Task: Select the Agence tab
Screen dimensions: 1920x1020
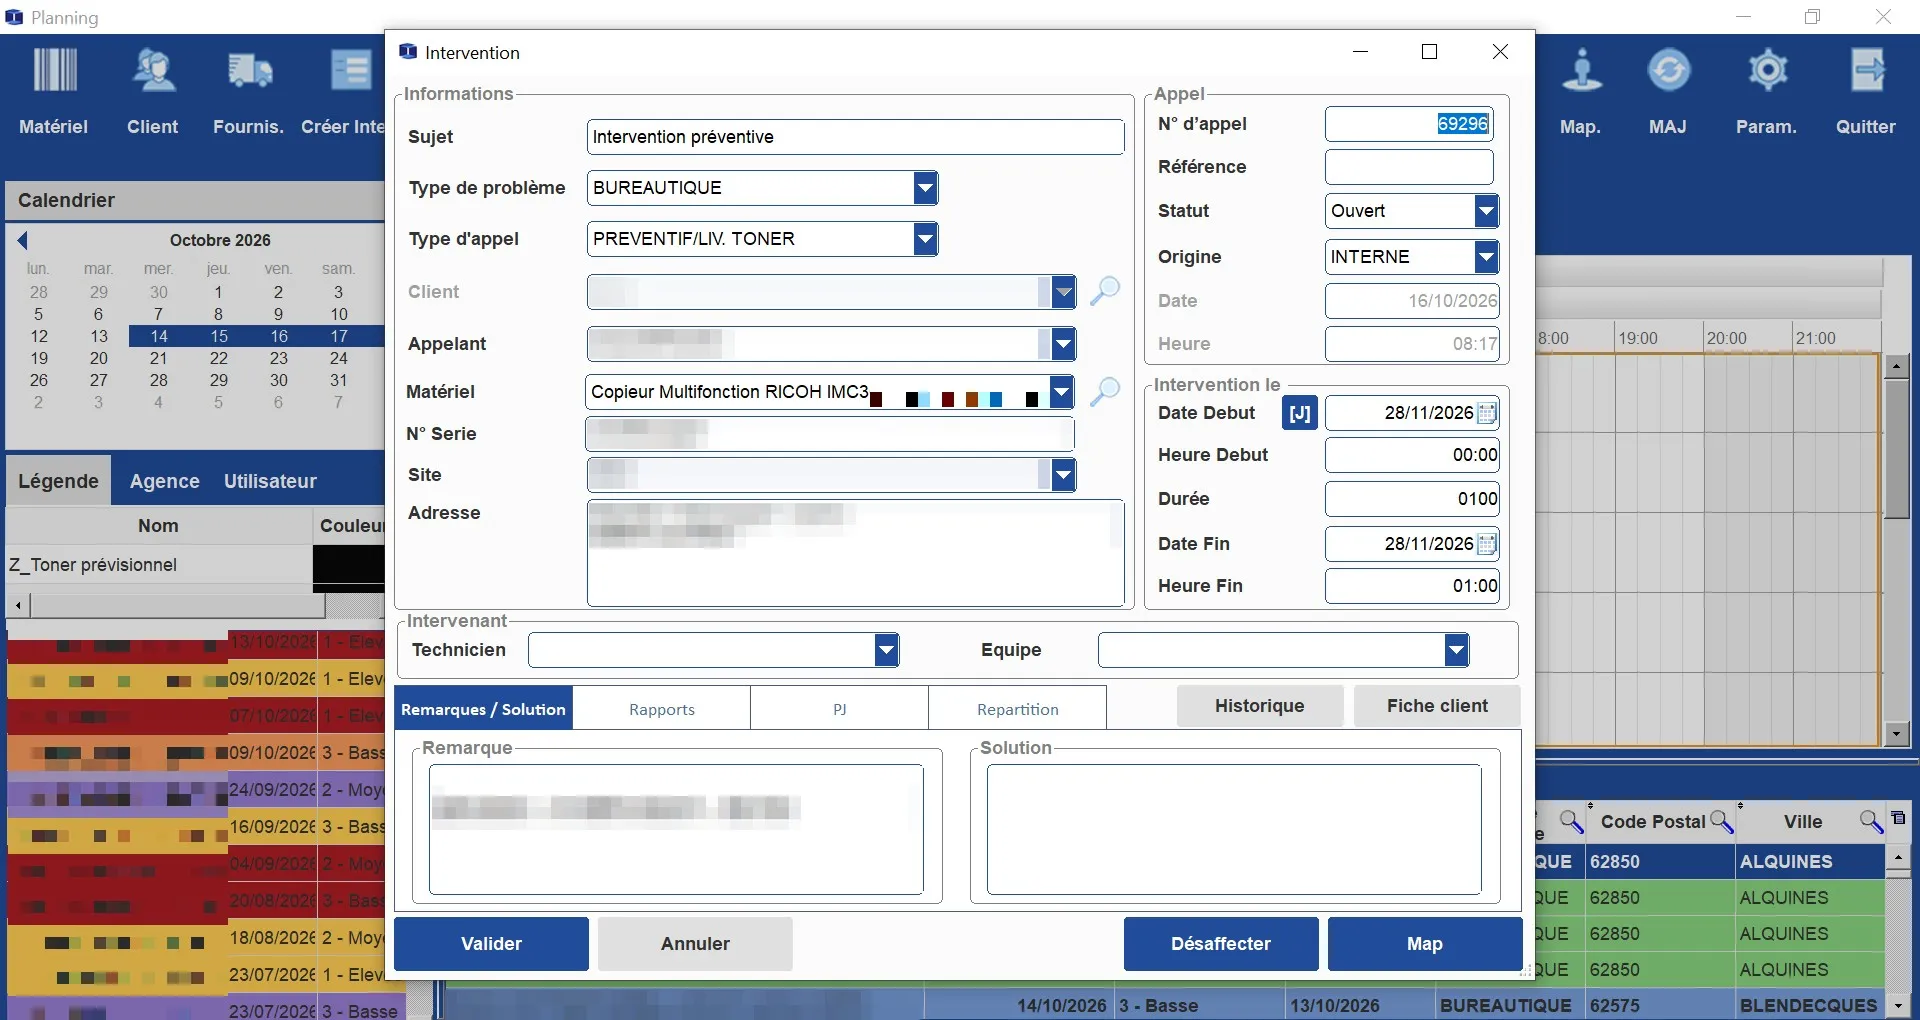Action: [x=165, y=481]
